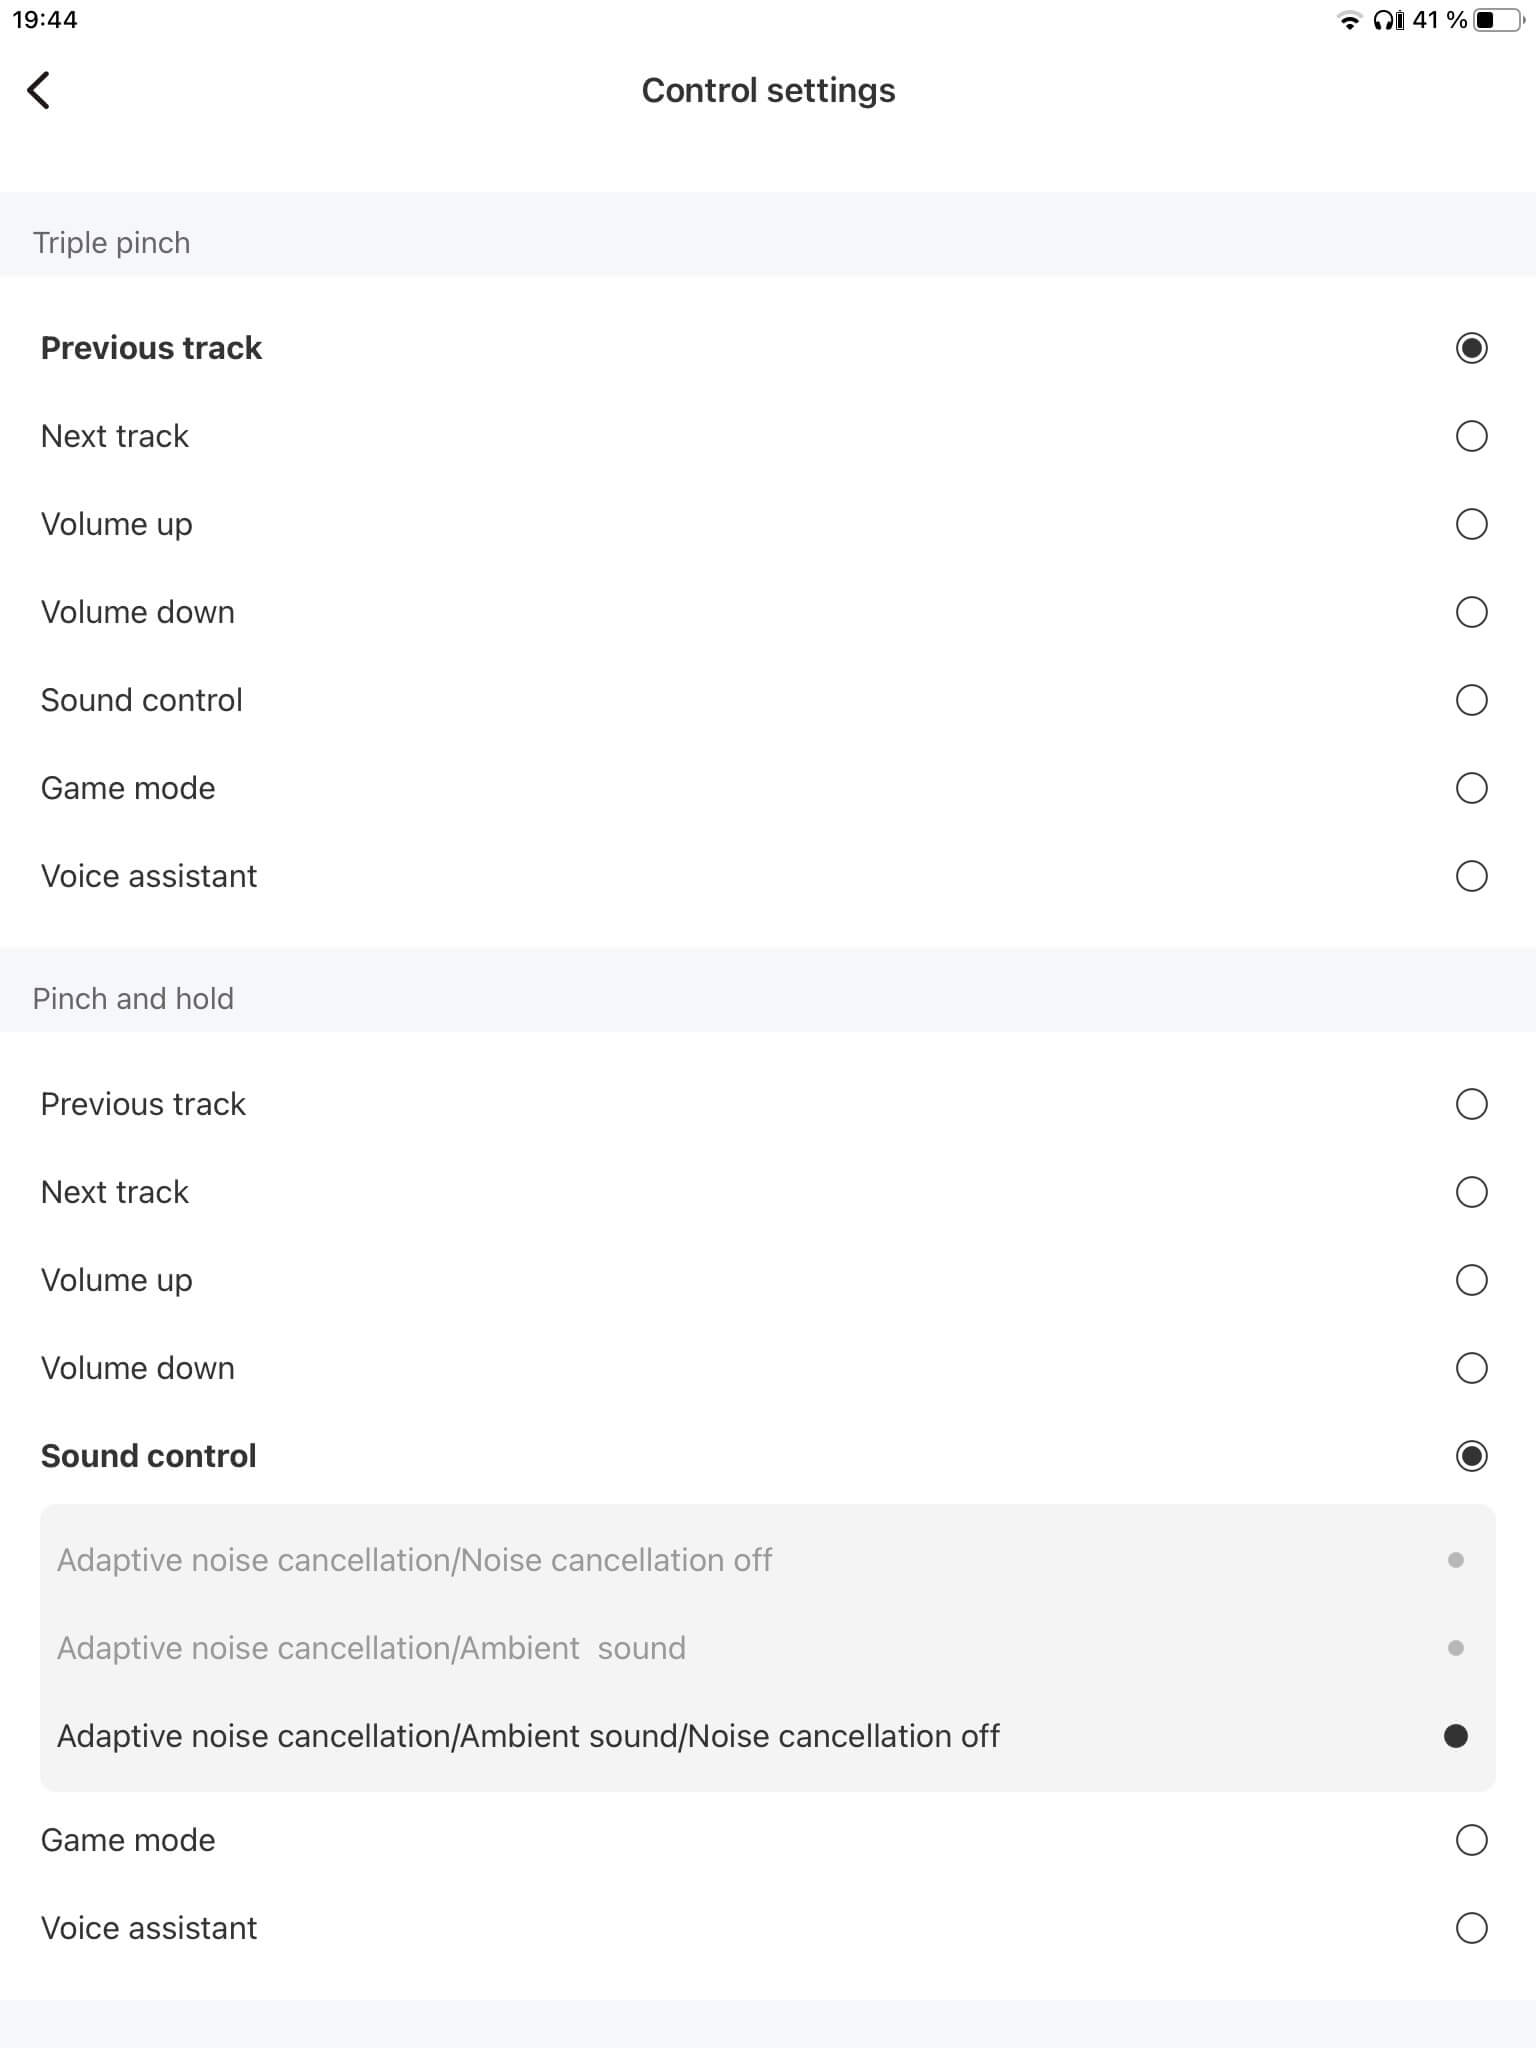Select Previous track for Pinch and hold
The image size is (1536, 2048).
[1471, 1104]
